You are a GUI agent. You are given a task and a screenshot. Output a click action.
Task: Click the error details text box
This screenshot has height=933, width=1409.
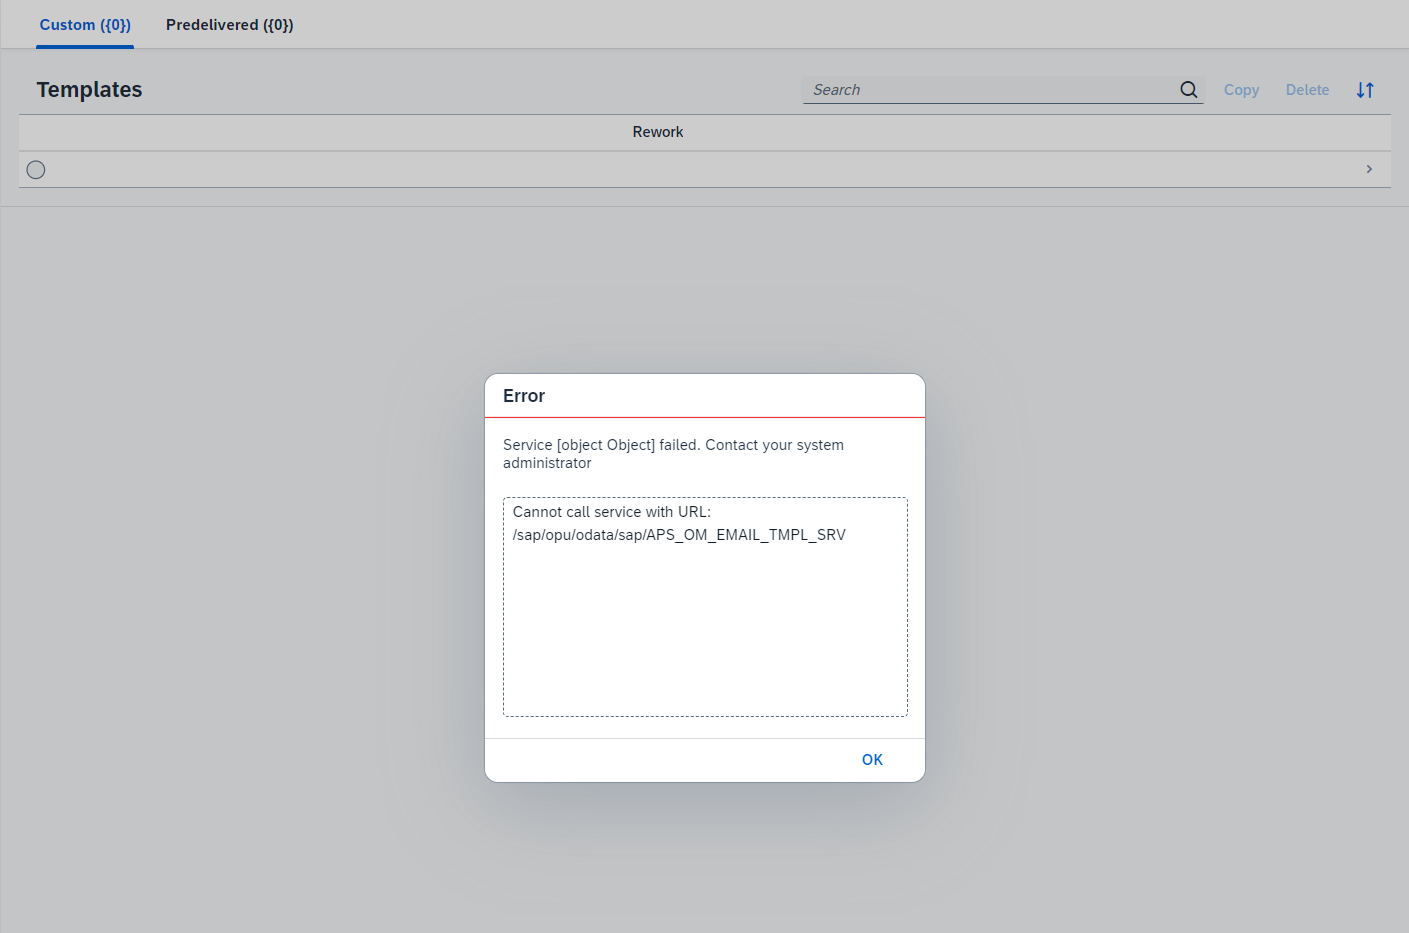[705, 607]
